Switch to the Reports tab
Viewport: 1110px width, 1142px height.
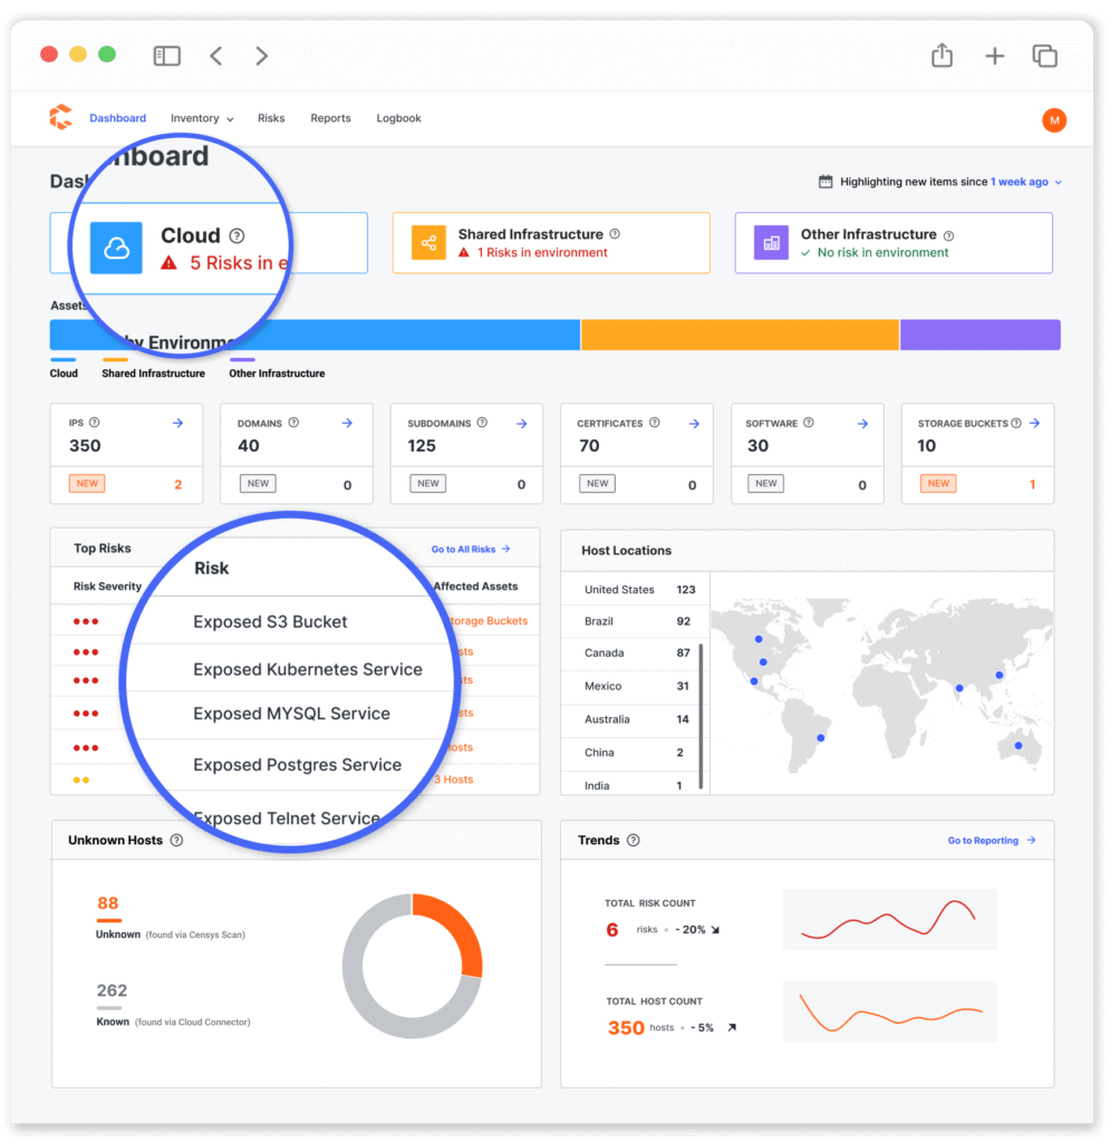[330, 118]
